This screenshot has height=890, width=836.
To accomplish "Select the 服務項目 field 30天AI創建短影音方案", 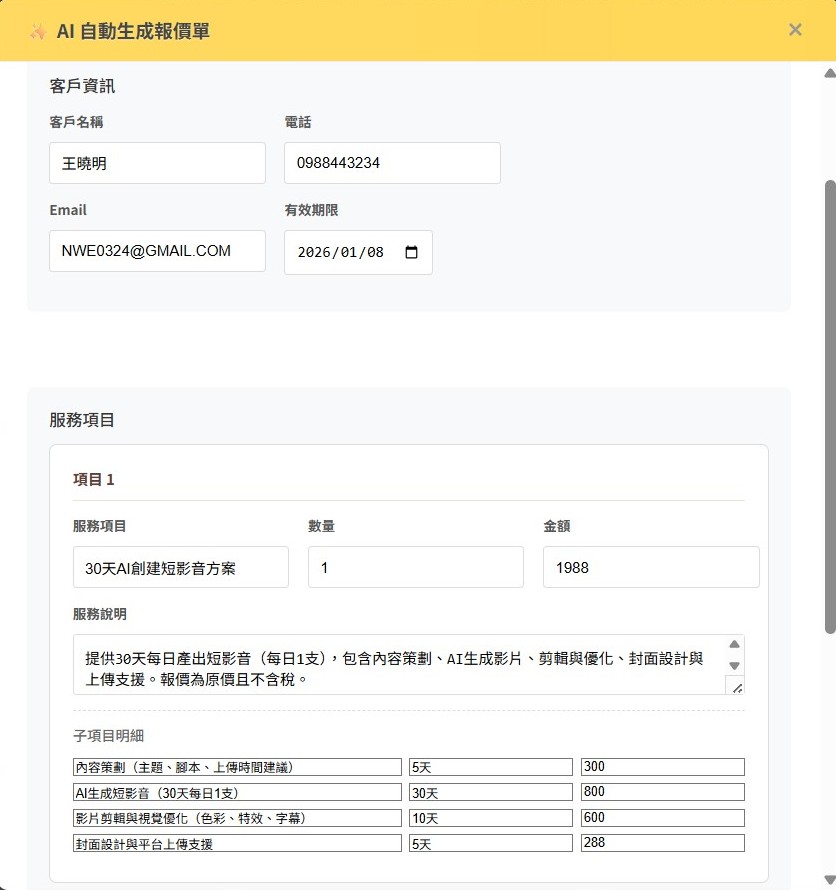I will tap(180, 566).
